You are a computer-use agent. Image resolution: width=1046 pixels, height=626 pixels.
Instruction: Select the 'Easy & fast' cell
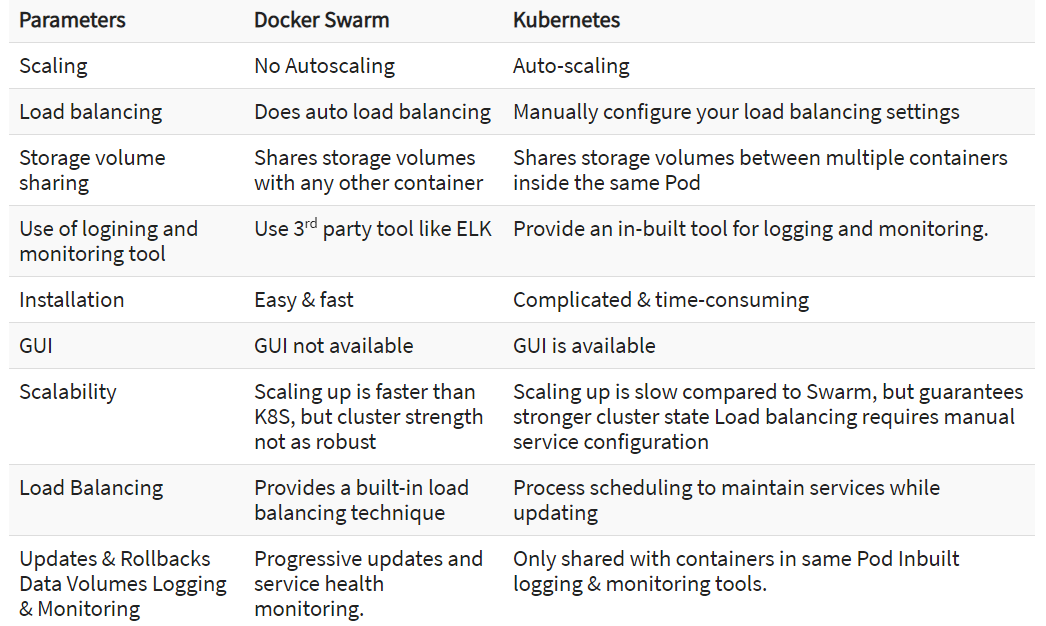304,300
